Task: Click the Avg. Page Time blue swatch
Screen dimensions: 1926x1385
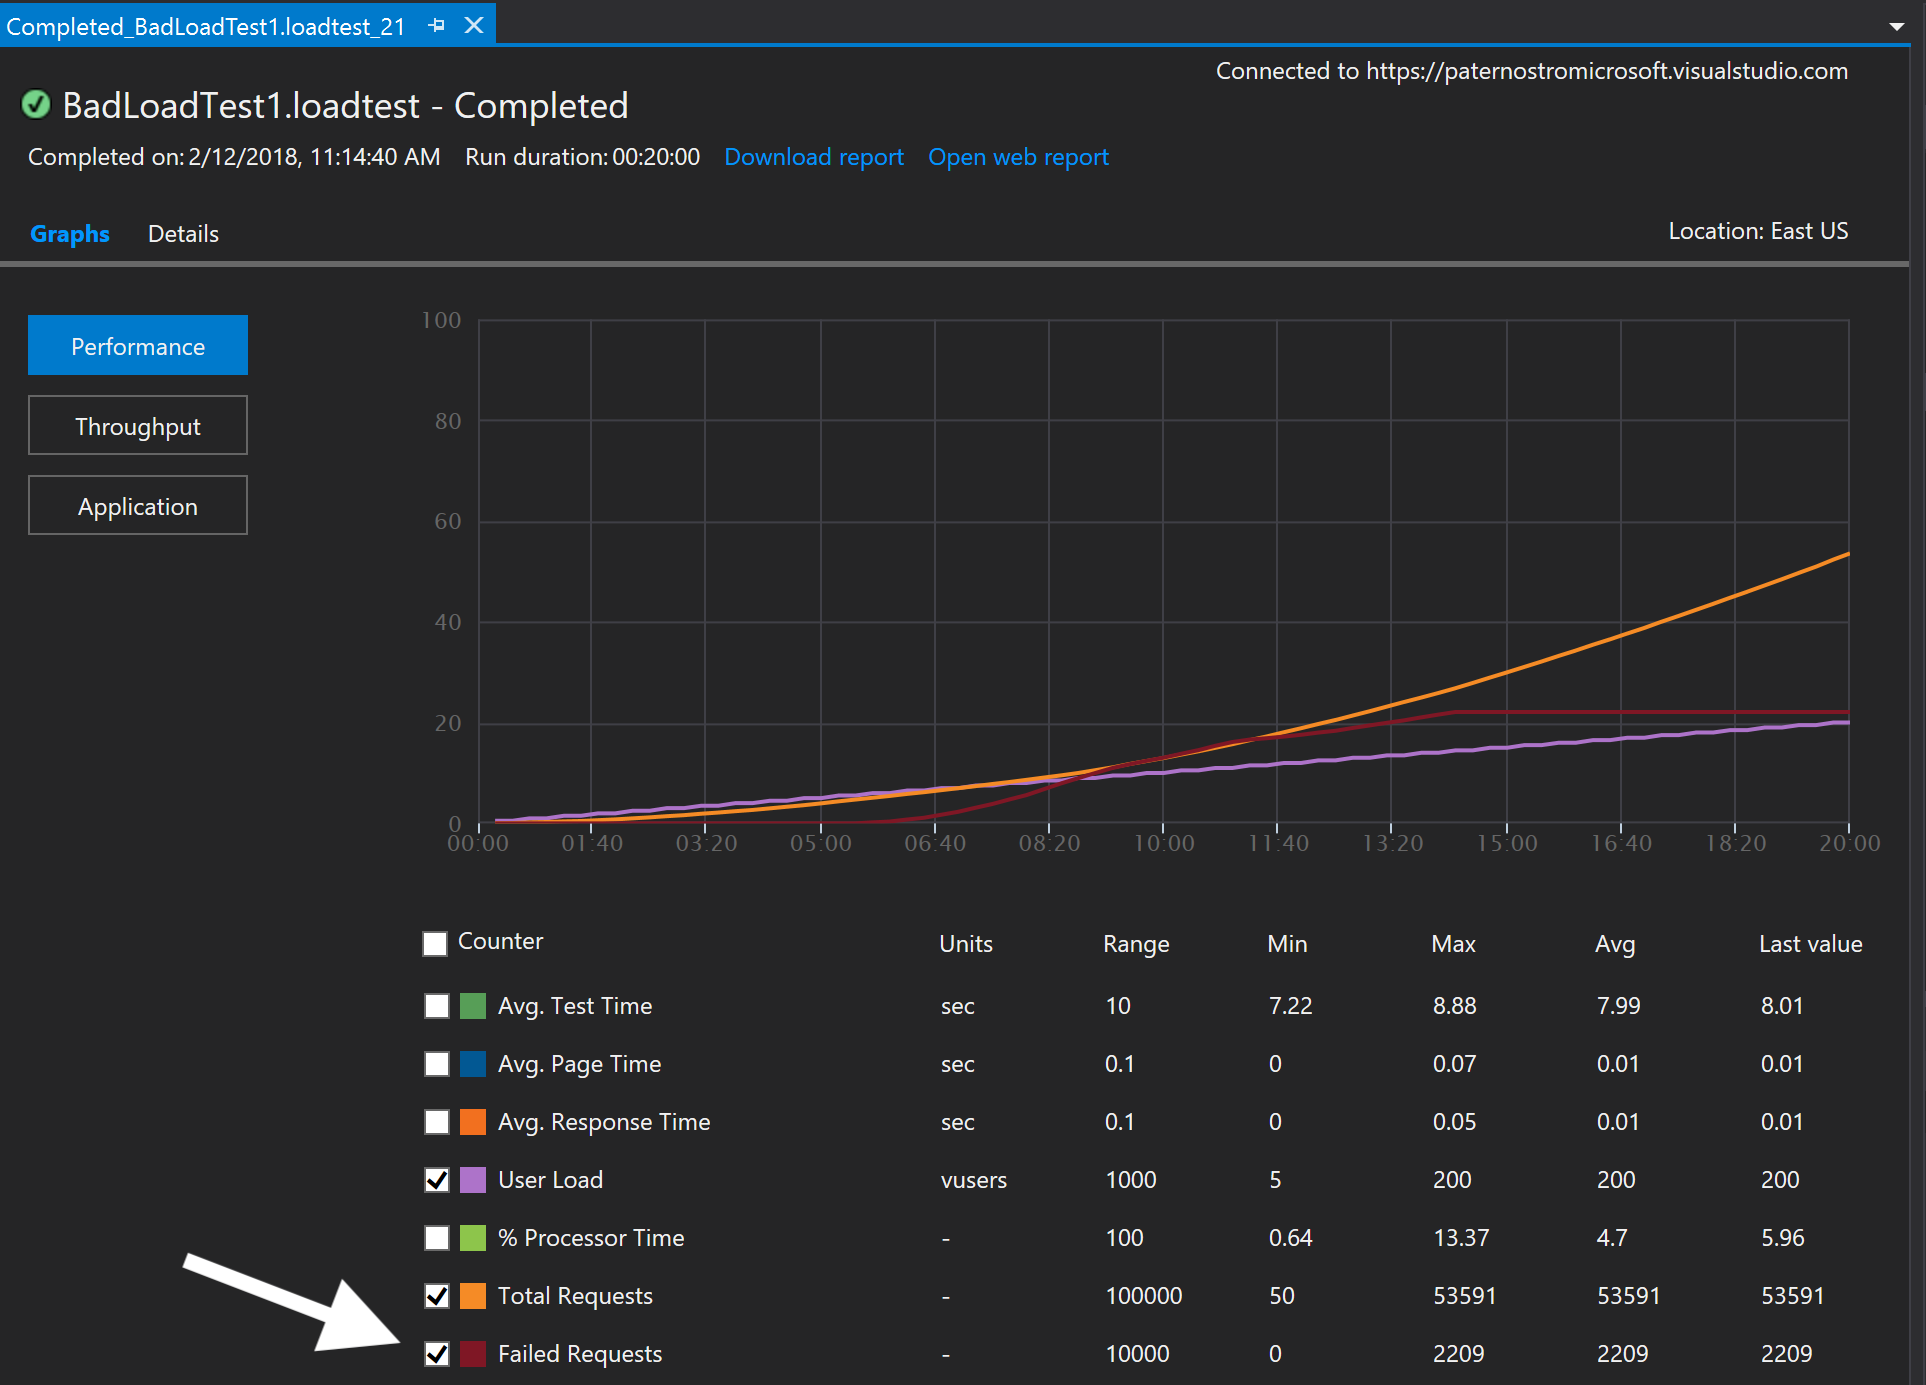Action: [x=473, y=1064]
